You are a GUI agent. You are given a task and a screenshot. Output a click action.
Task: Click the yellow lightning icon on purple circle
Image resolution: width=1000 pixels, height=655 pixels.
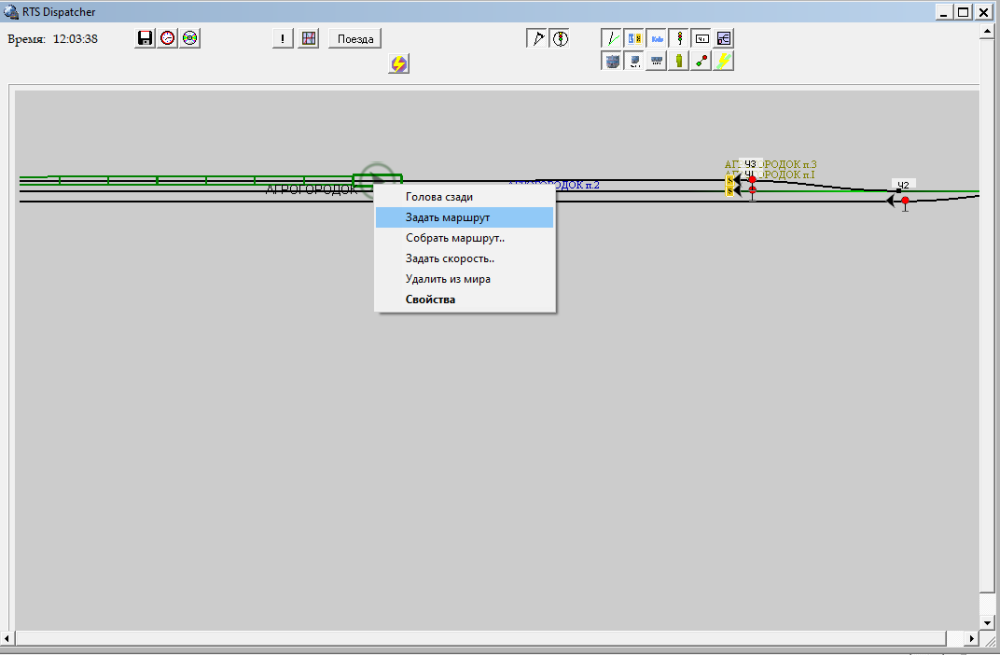click(399, 64)
